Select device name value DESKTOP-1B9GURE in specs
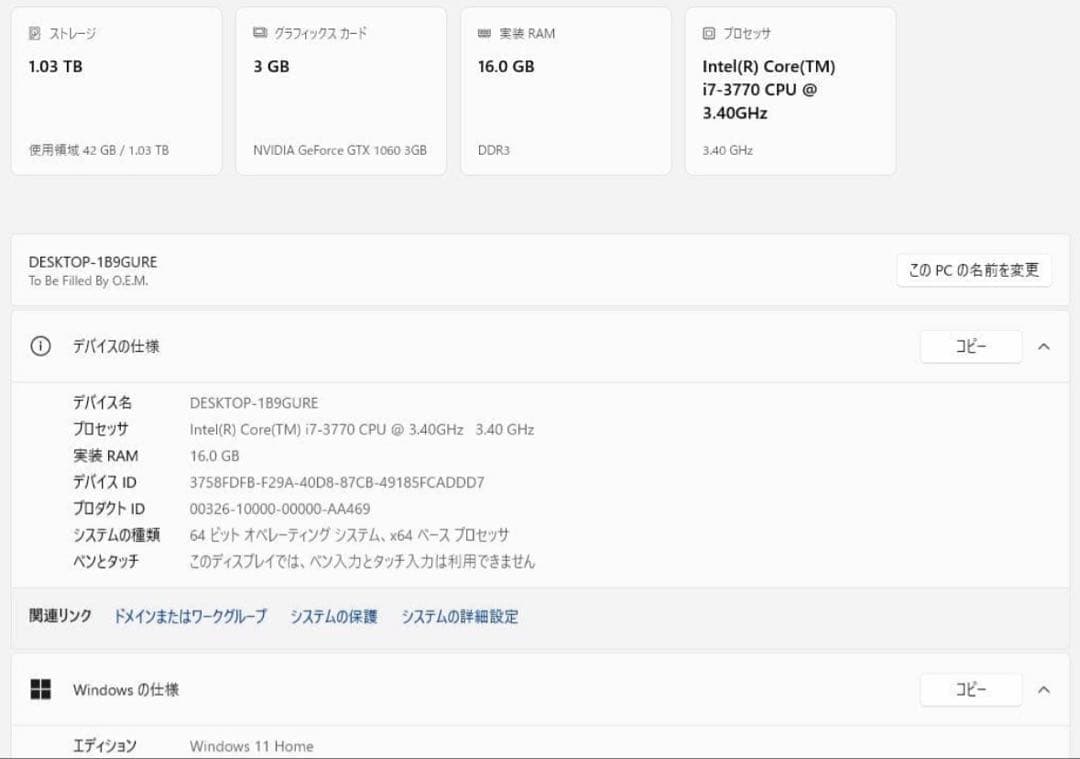Image resolution: width=1080 pixels, height=759 pixels. (254, 403)
